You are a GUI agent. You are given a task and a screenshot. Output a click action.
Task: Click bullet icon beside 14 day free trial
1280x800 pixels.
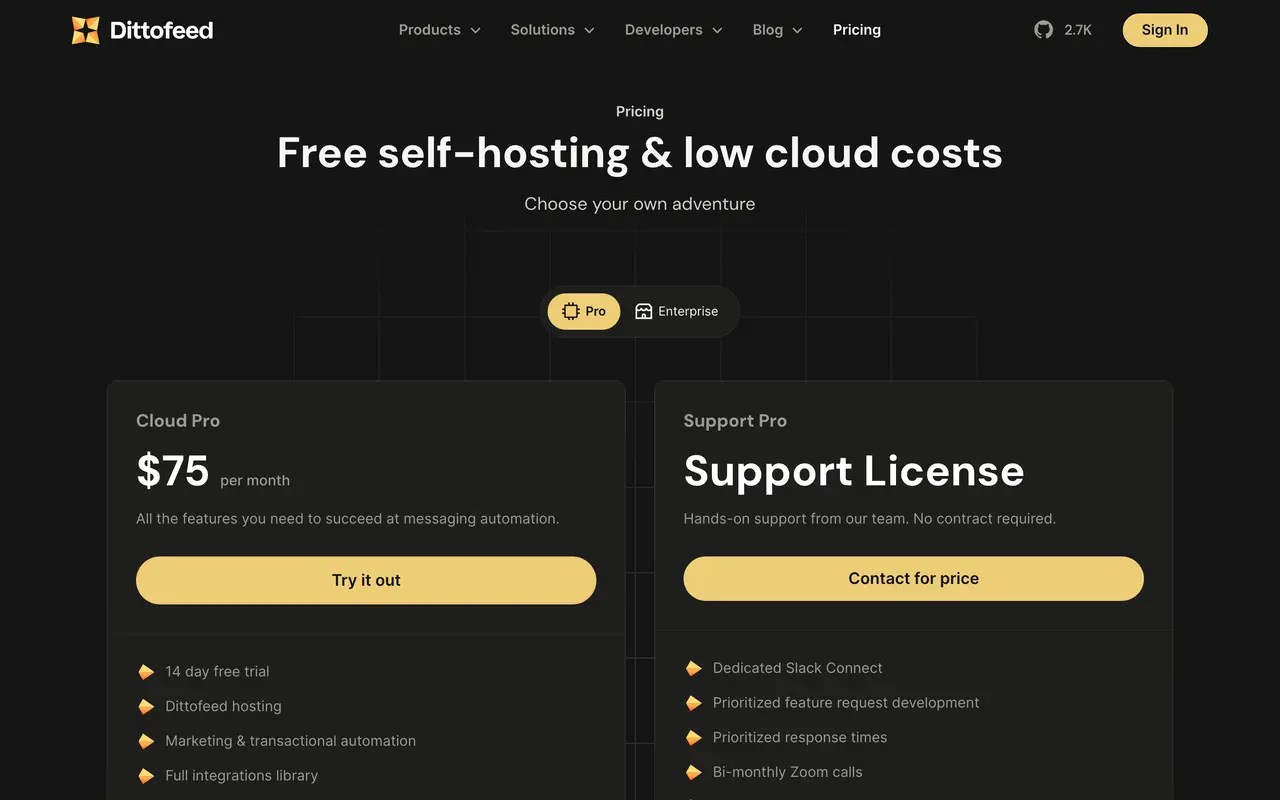(x=146, y=671)
